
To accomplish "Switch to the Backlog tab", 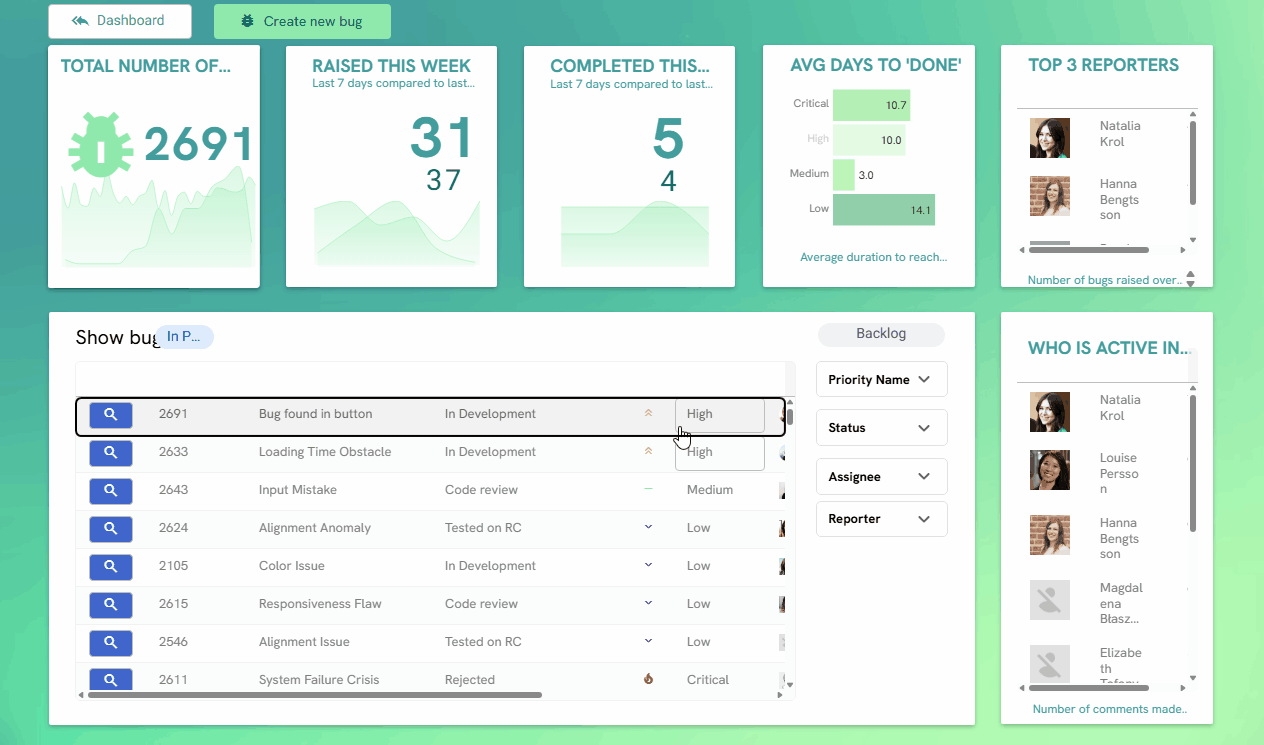I will (x=881, y=334).
